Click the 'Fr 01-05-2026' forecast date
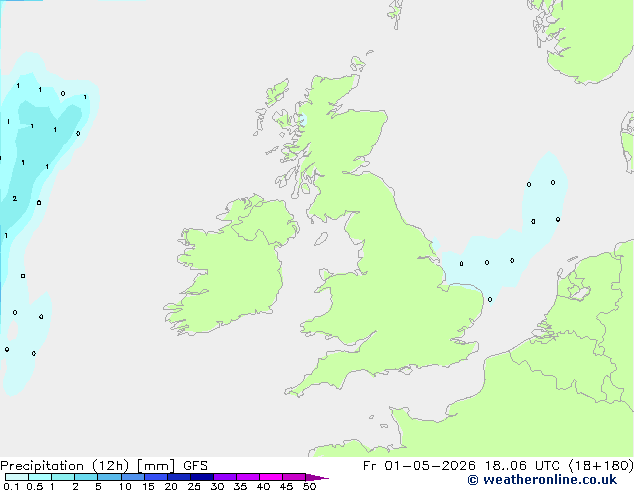Screen dimensions: 634x490 tap(419, 466)
